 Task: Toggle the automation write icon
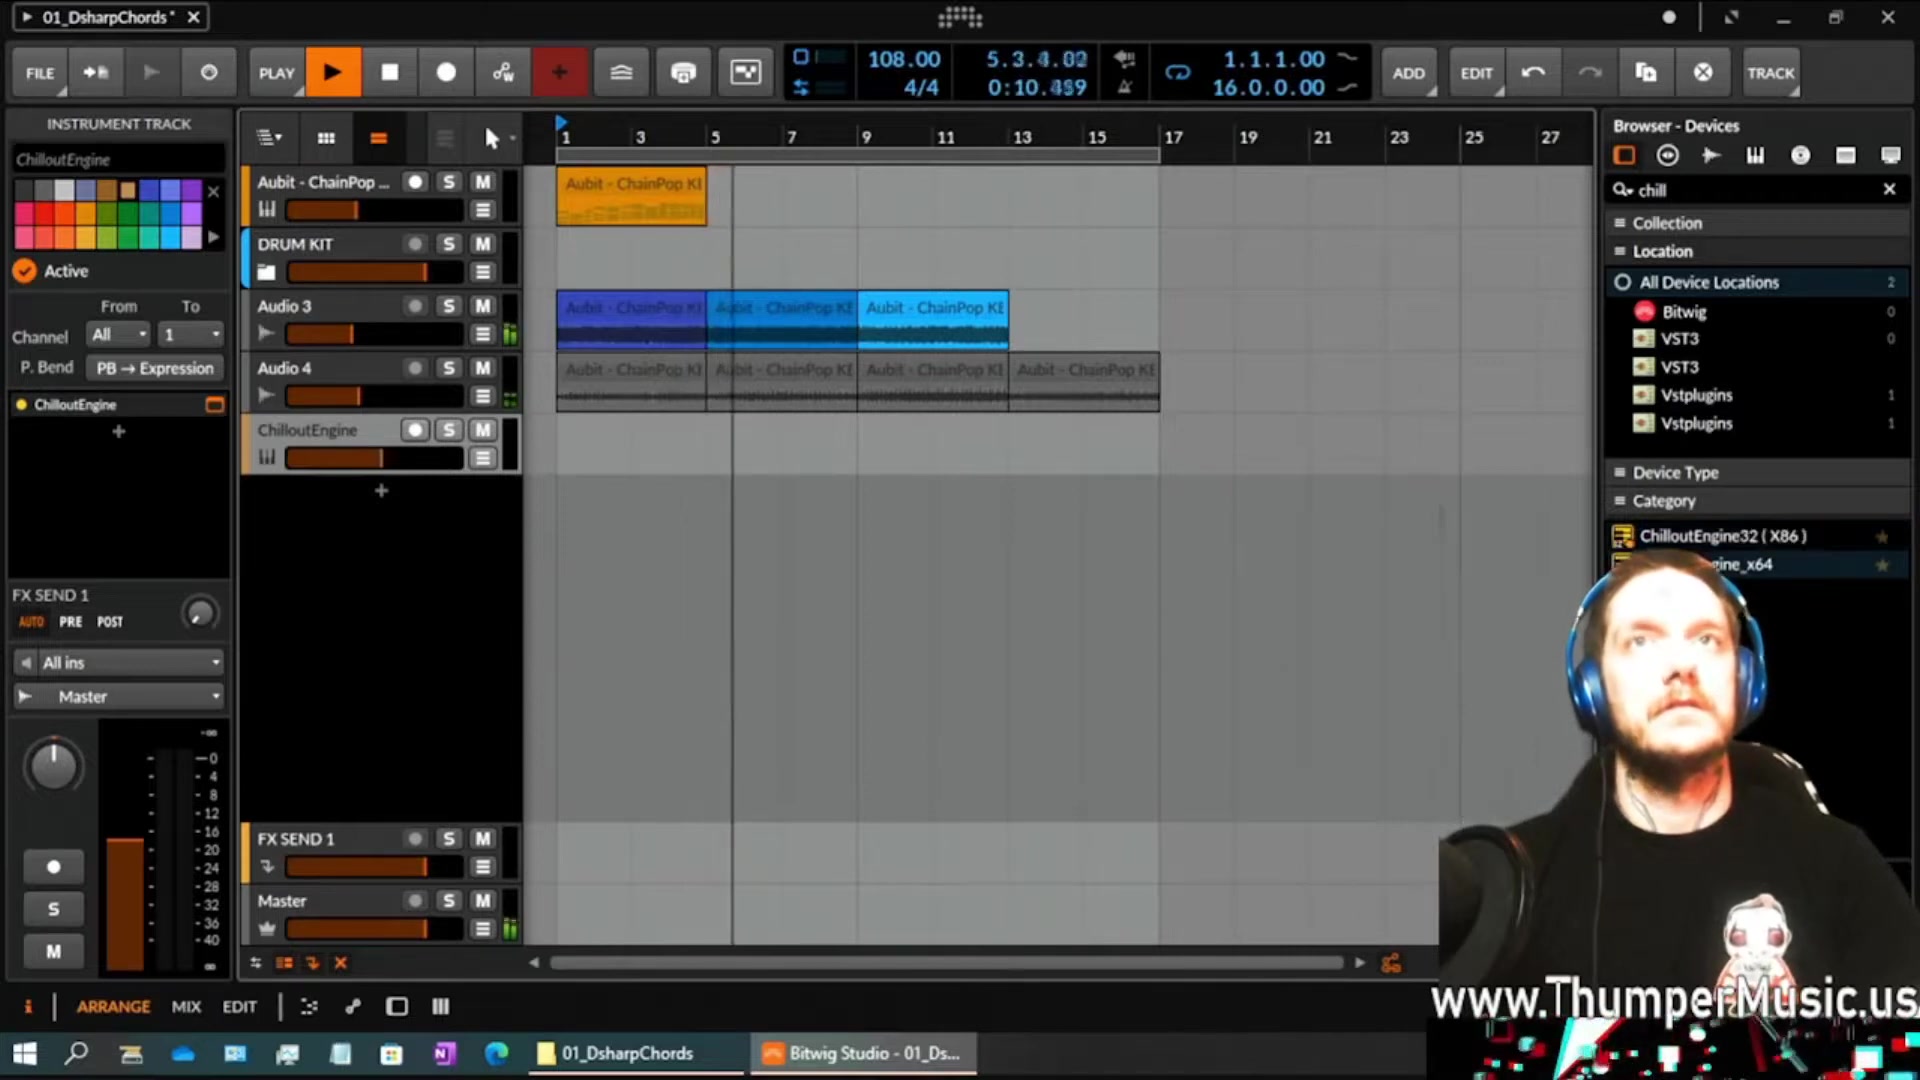tap(503, 72)
